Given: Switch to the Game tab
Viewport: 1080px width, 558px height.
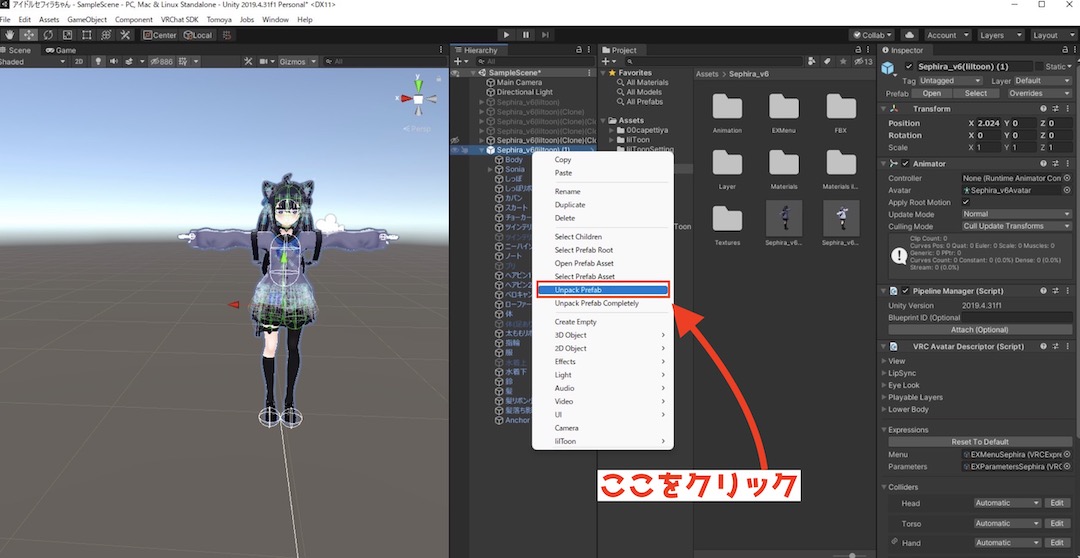Looking at the screenshot, I should [61, 50].
